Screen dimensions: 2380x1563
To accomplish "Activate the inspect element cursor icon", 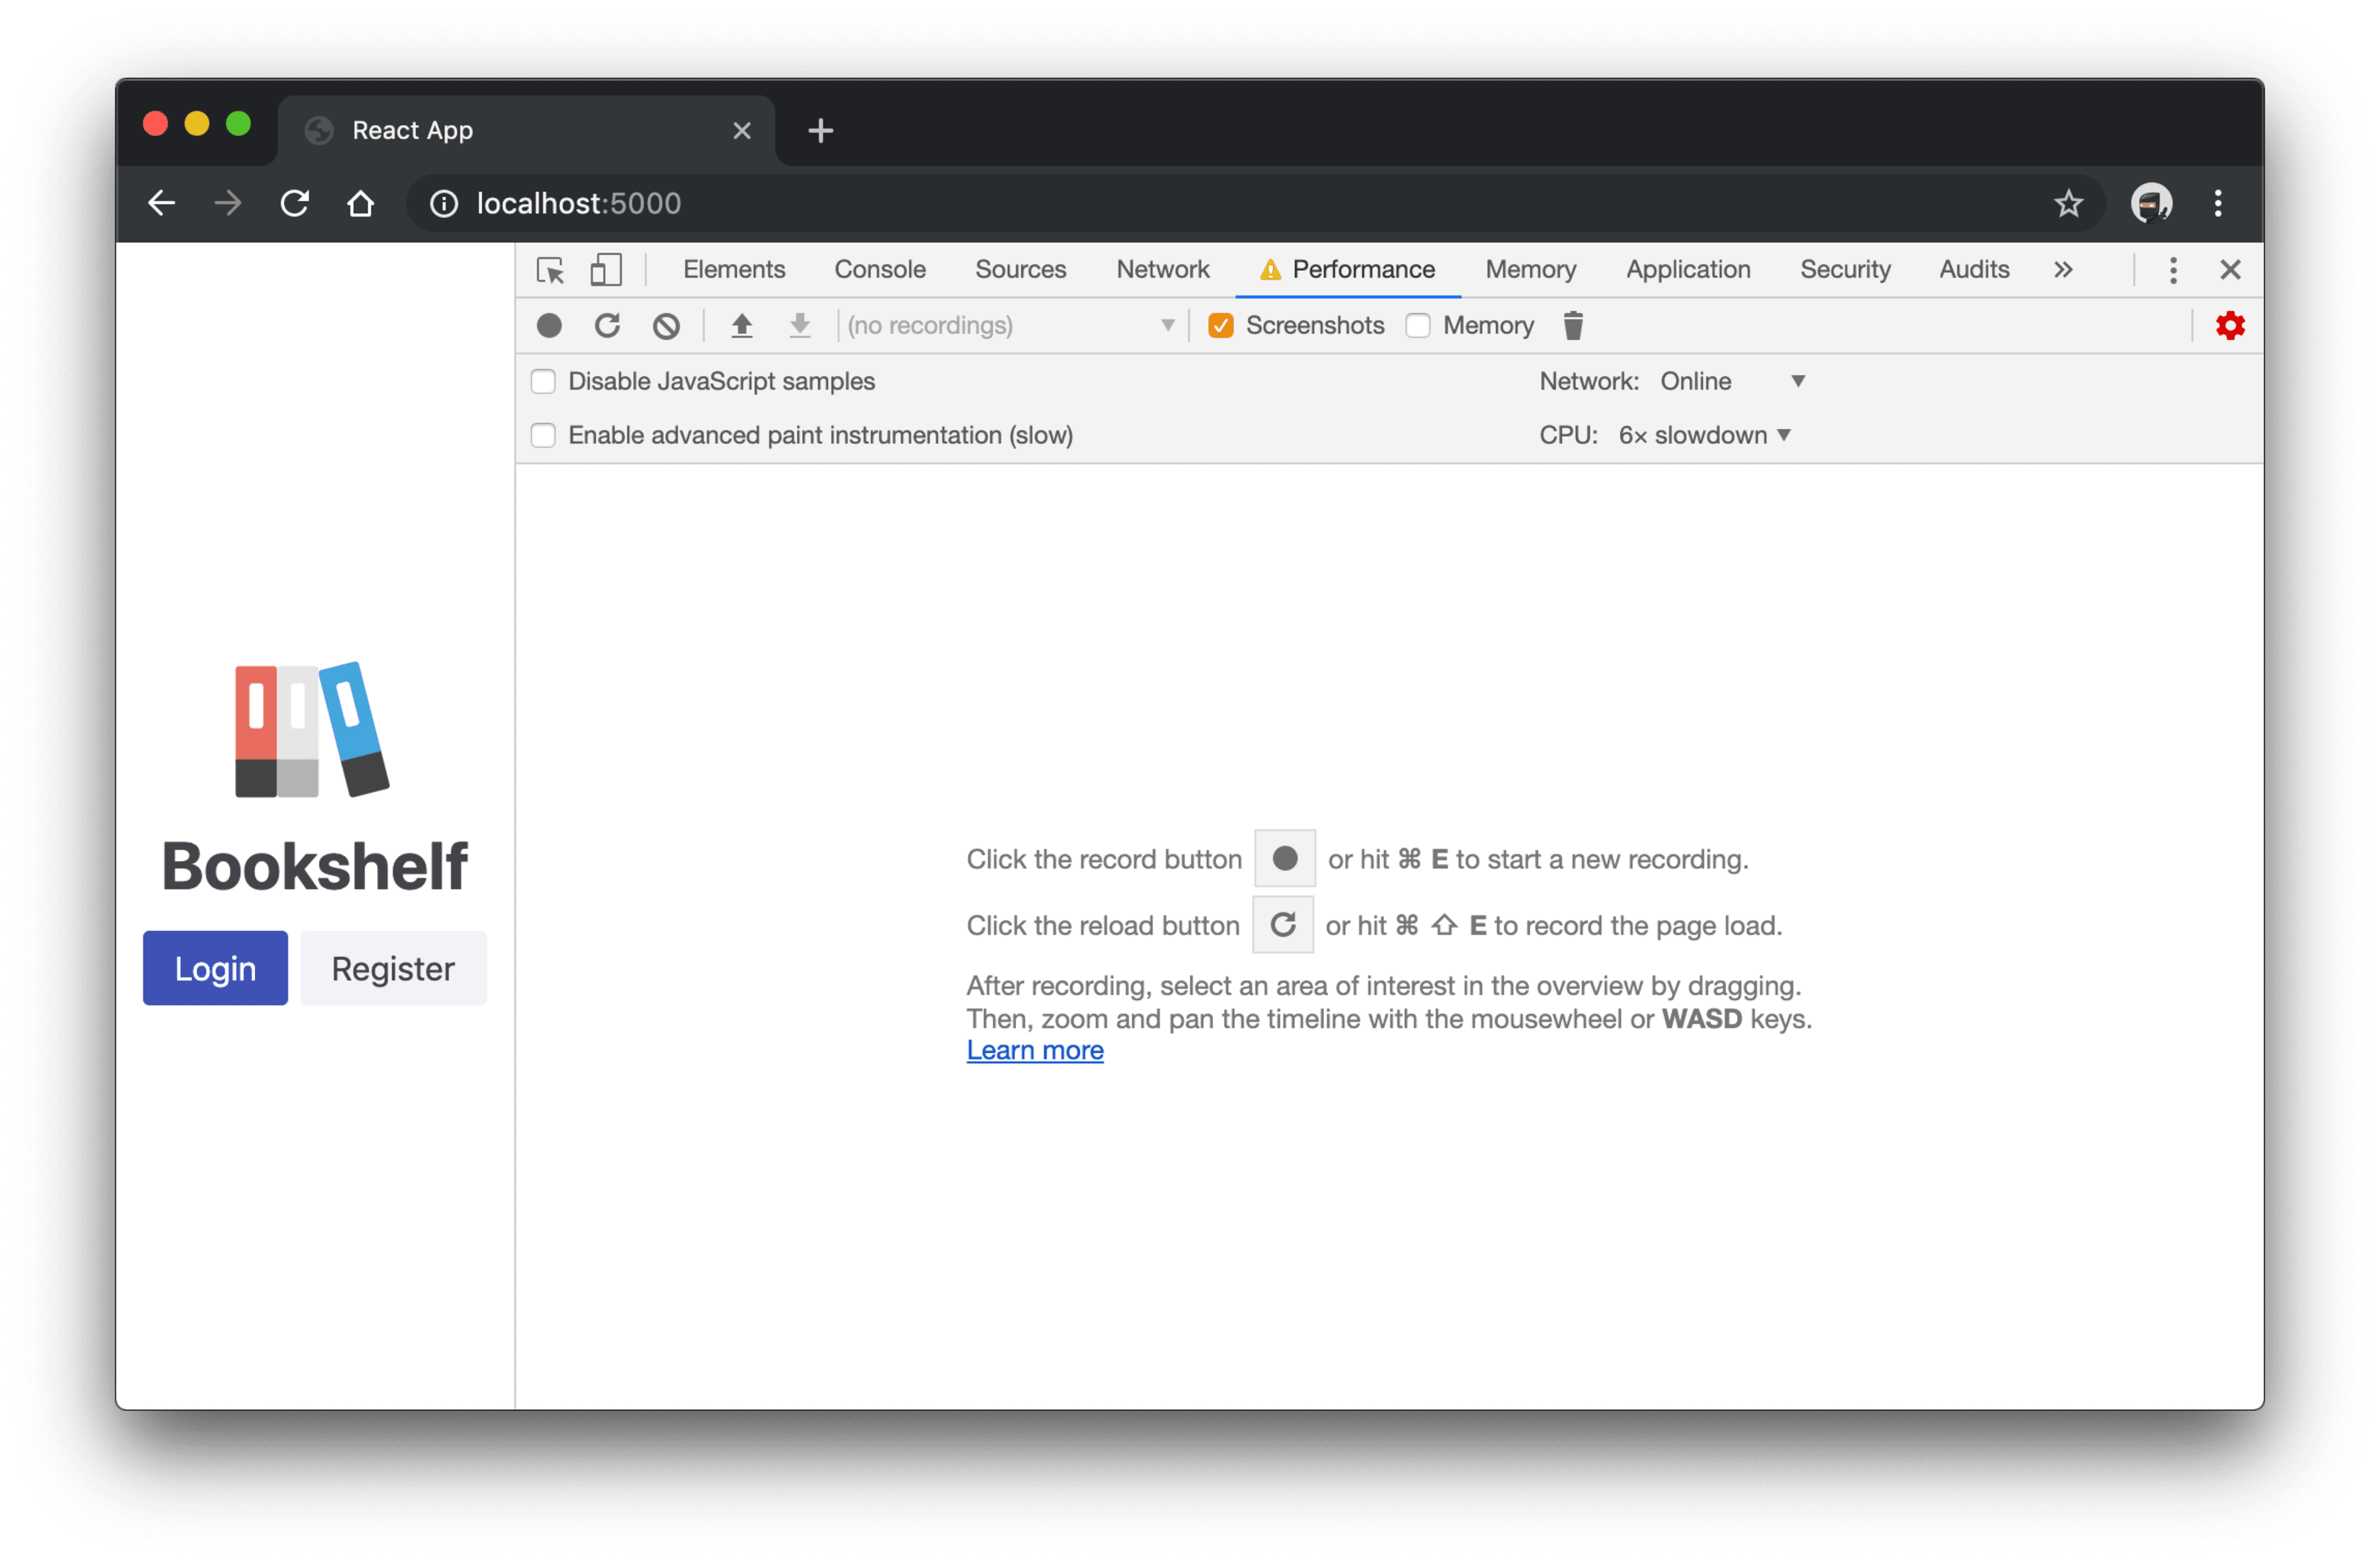I will pyautogui.click(x=550, y=270).
